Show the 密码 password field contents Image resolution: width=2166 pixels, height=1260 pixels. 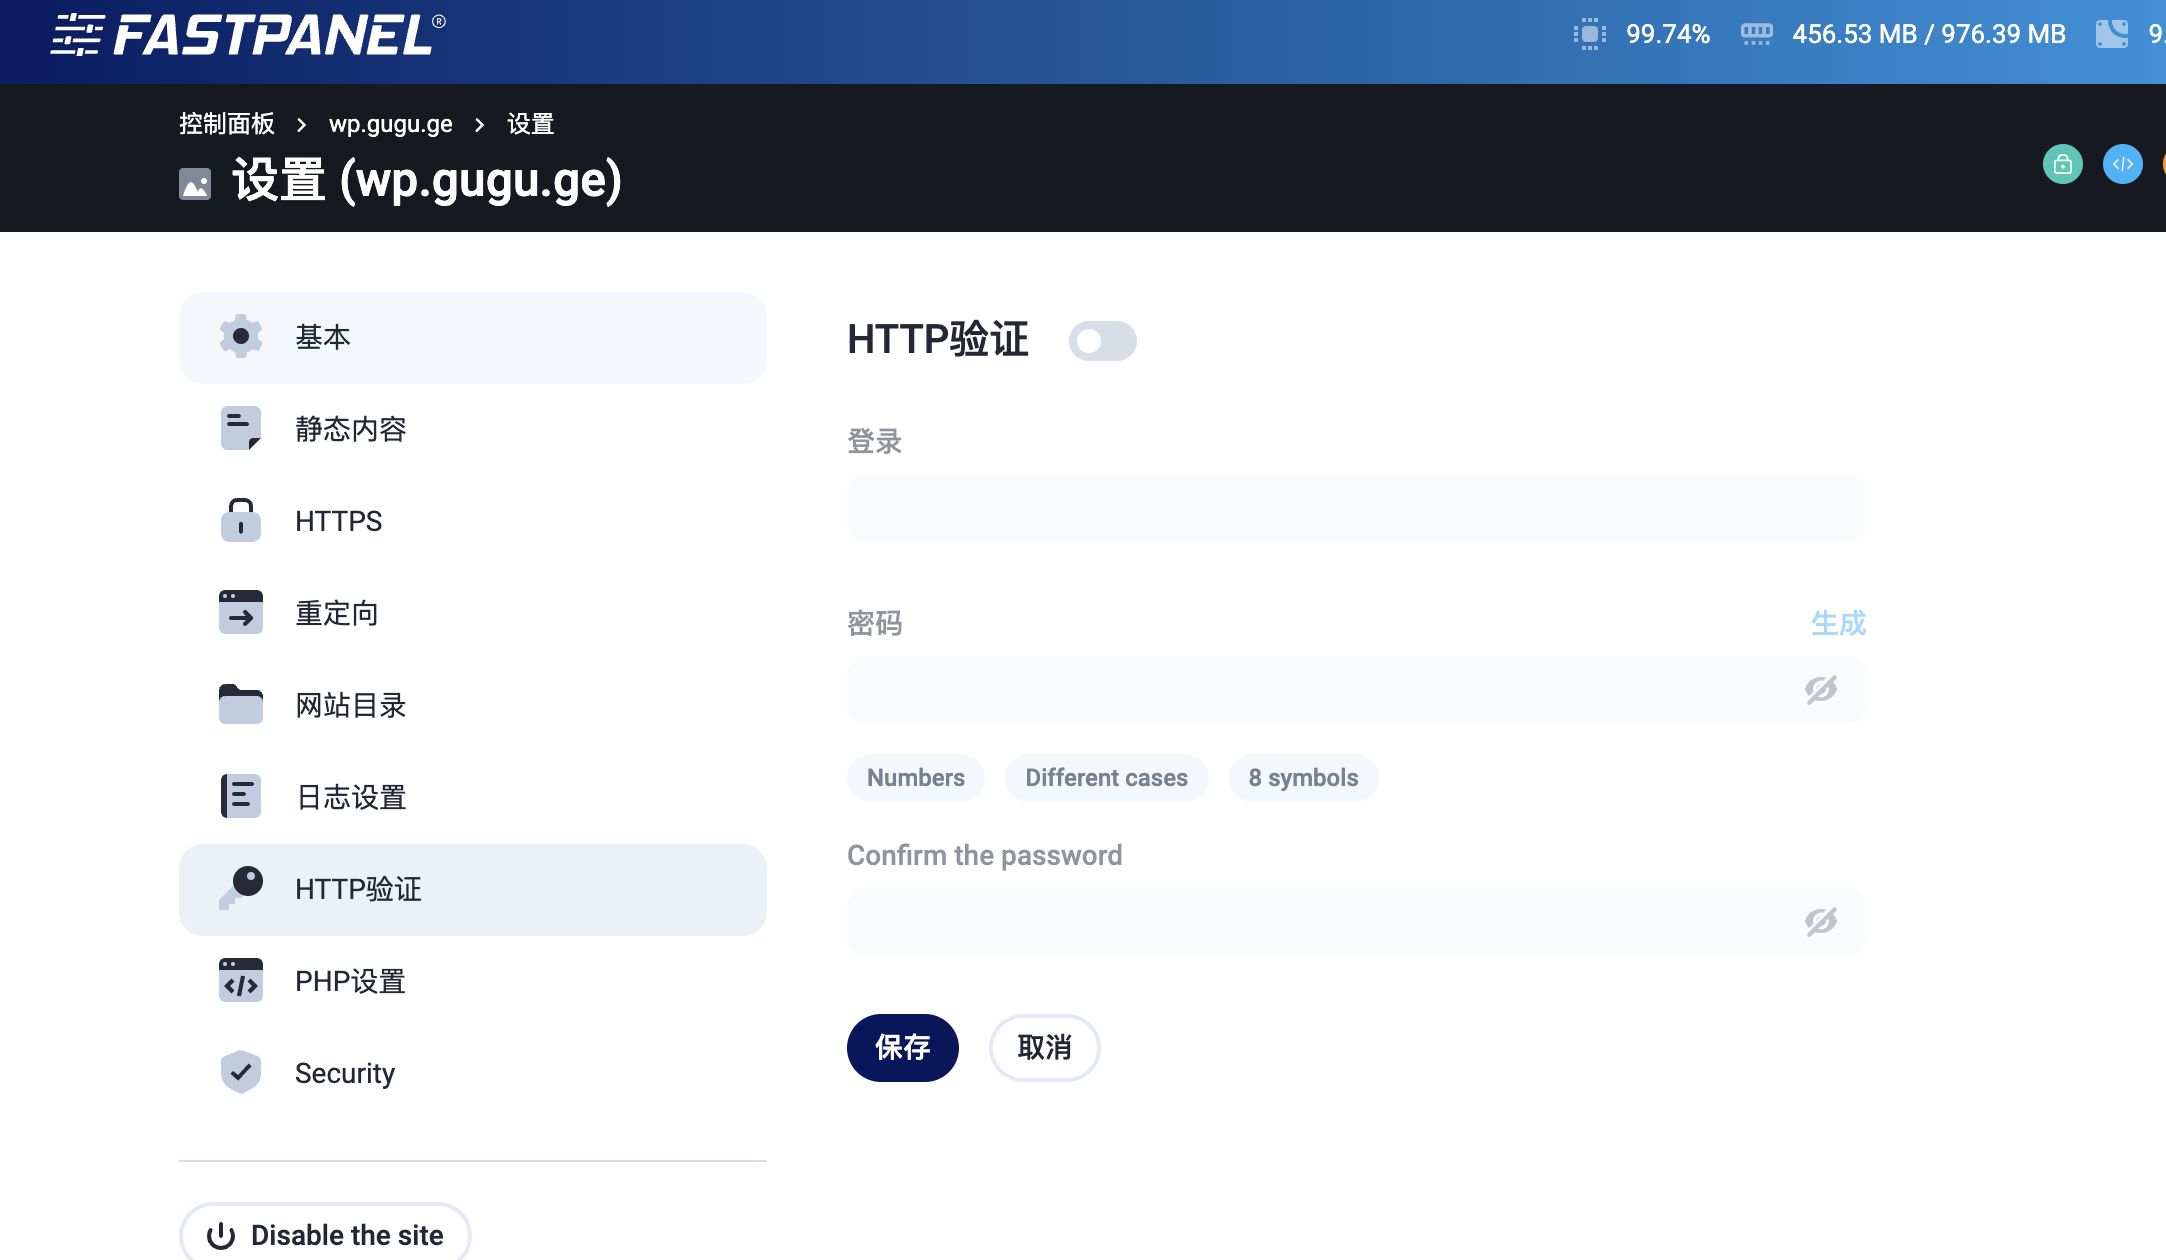point(1822,690)
